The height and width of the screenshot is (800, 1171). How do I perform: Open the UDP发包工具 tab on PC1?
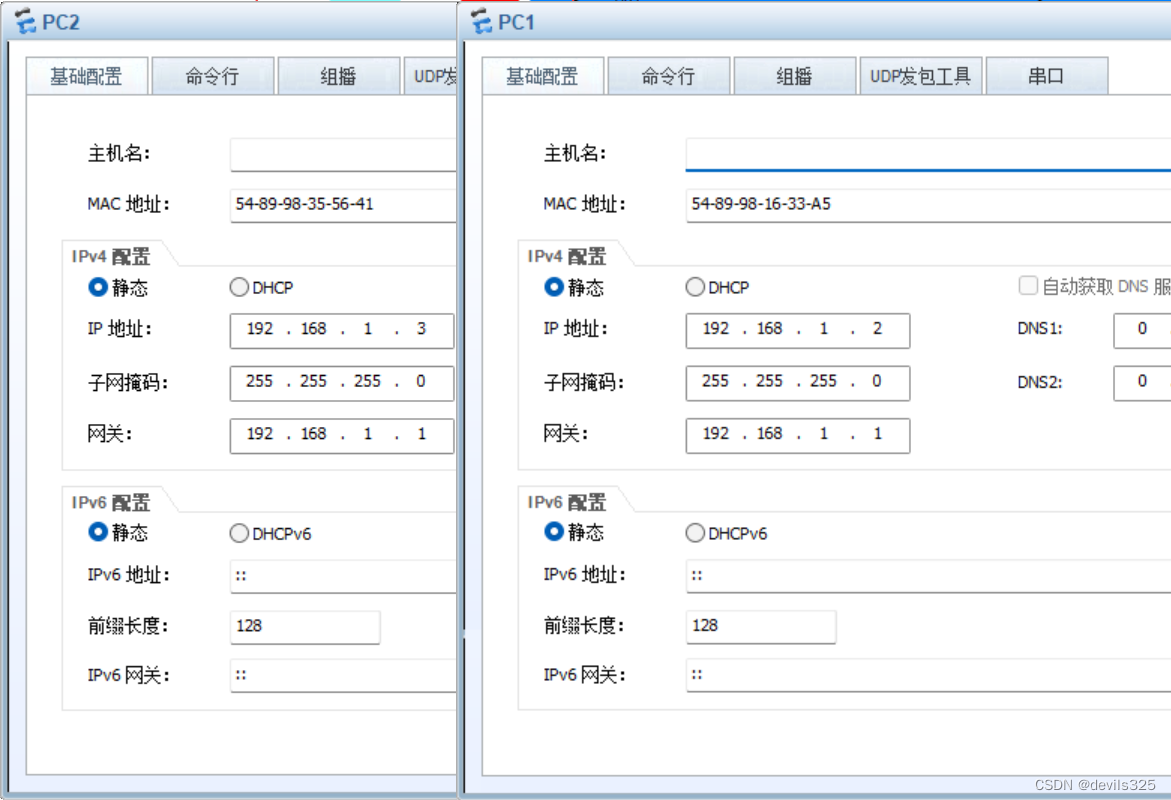coord(921,74)
